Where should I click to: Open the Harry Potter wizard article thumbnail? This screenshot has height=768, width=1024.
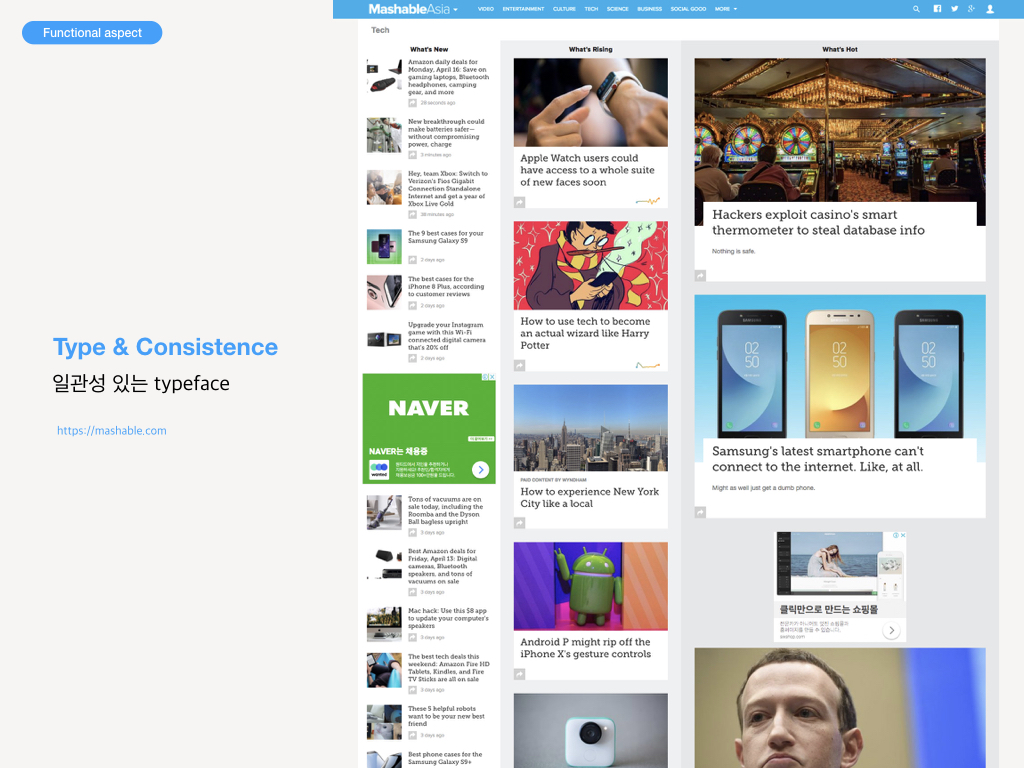[590, 265]
